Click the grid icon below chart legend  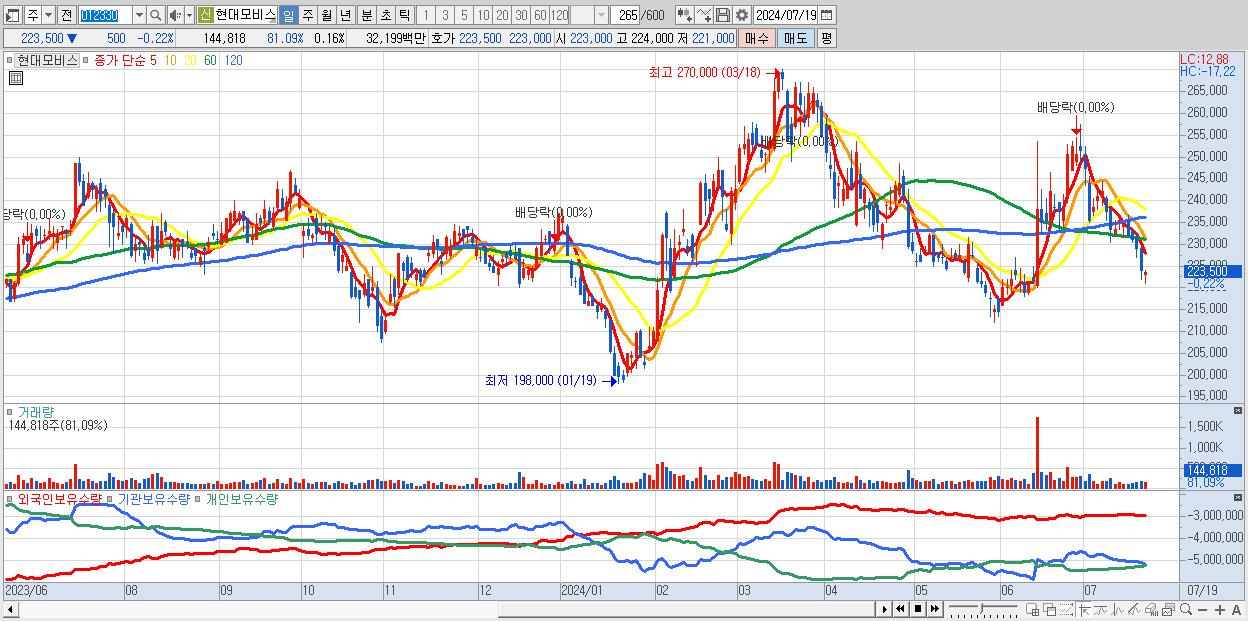(15, 78)
